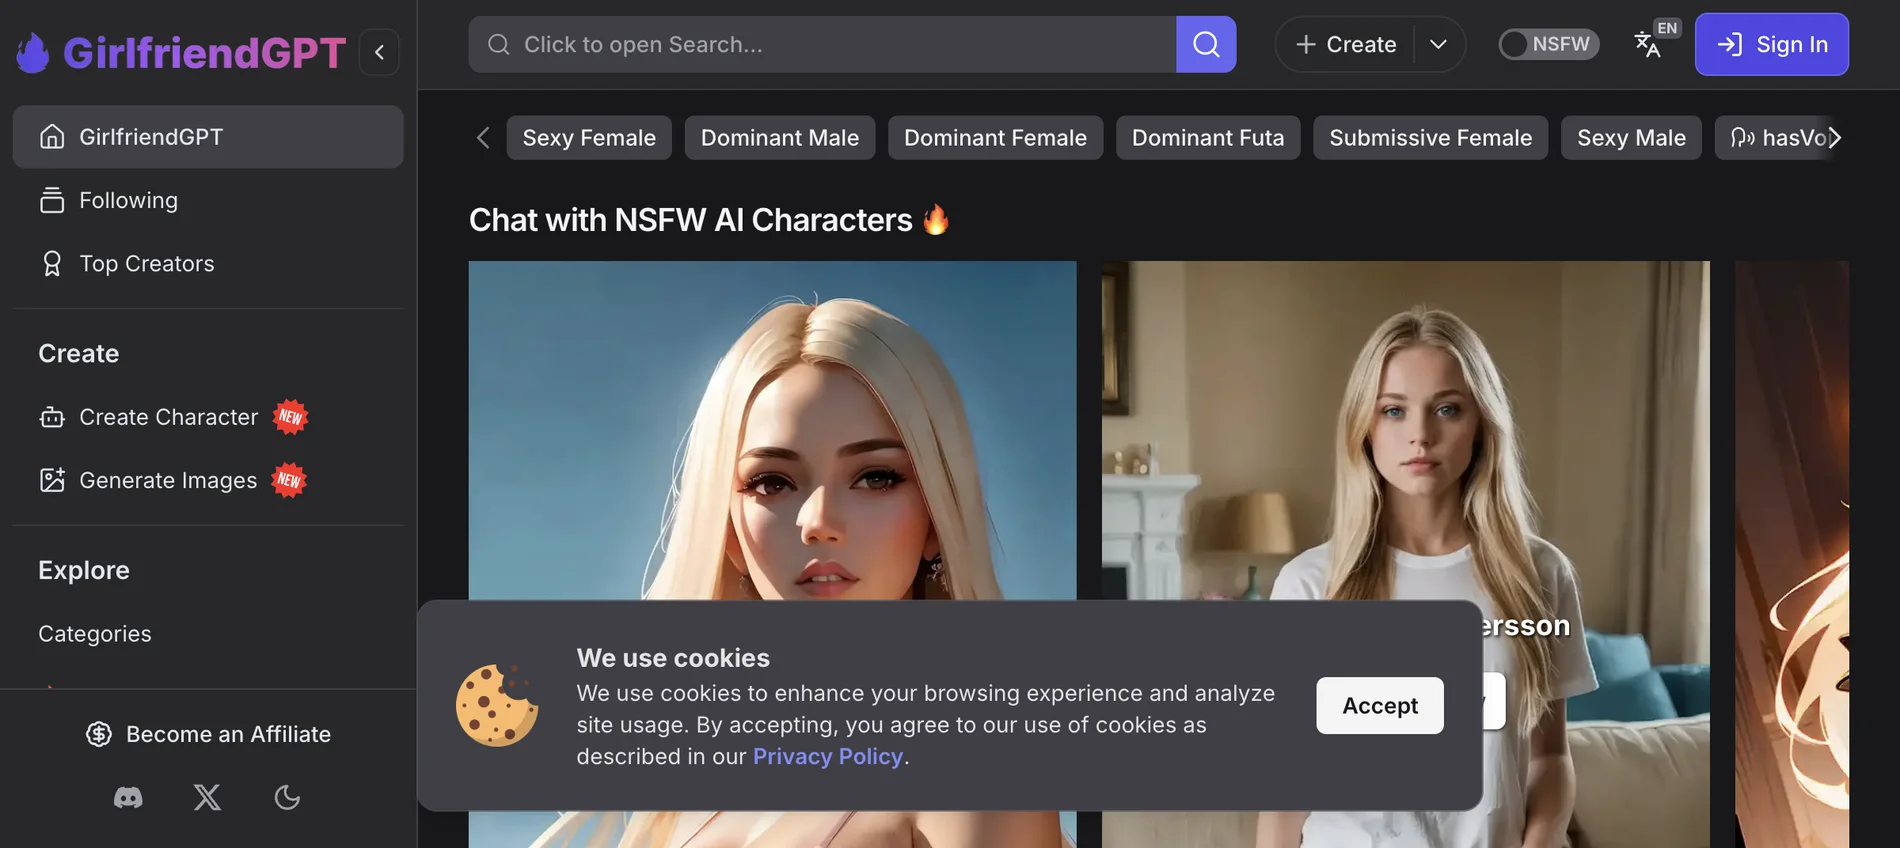Click the plus icon in Create button
Screen dimensions: 1900x848
(1306, 44)
